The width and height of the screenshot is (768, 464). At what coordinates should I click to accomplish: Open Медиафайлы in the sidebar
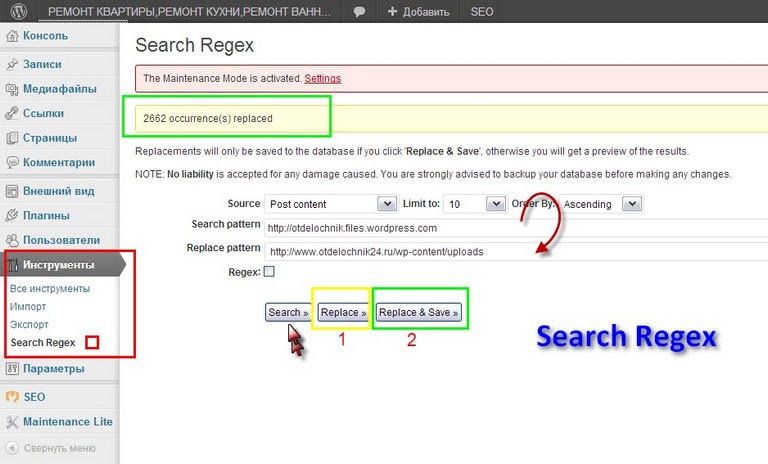coord(60,89)
